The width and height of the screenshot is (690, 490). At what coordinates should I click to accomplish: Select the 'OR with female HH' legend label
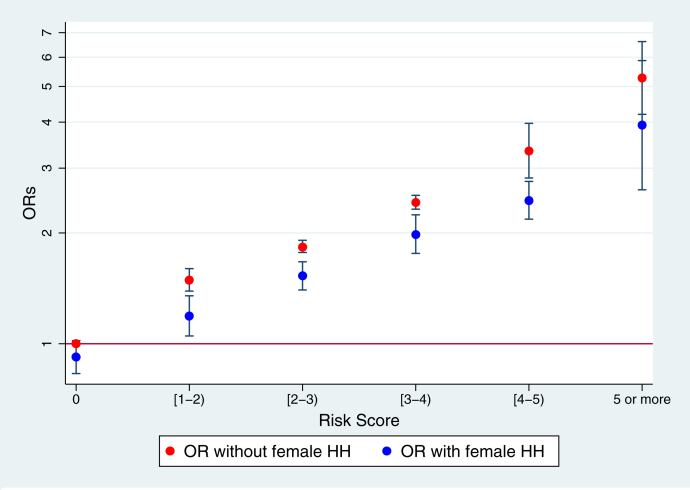[x=468, y=452]
